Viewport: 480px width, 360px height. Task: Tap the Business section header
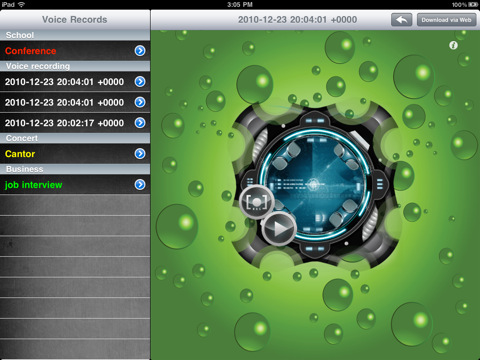(x=75, y=169)
